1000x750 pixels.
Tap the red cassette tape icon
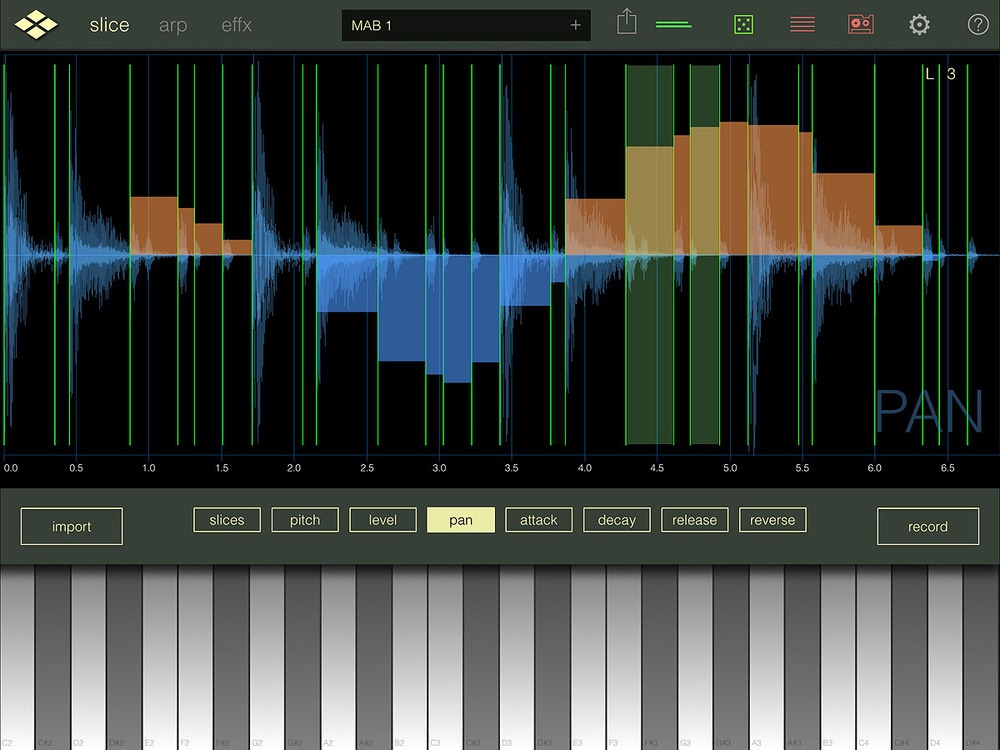860,25
